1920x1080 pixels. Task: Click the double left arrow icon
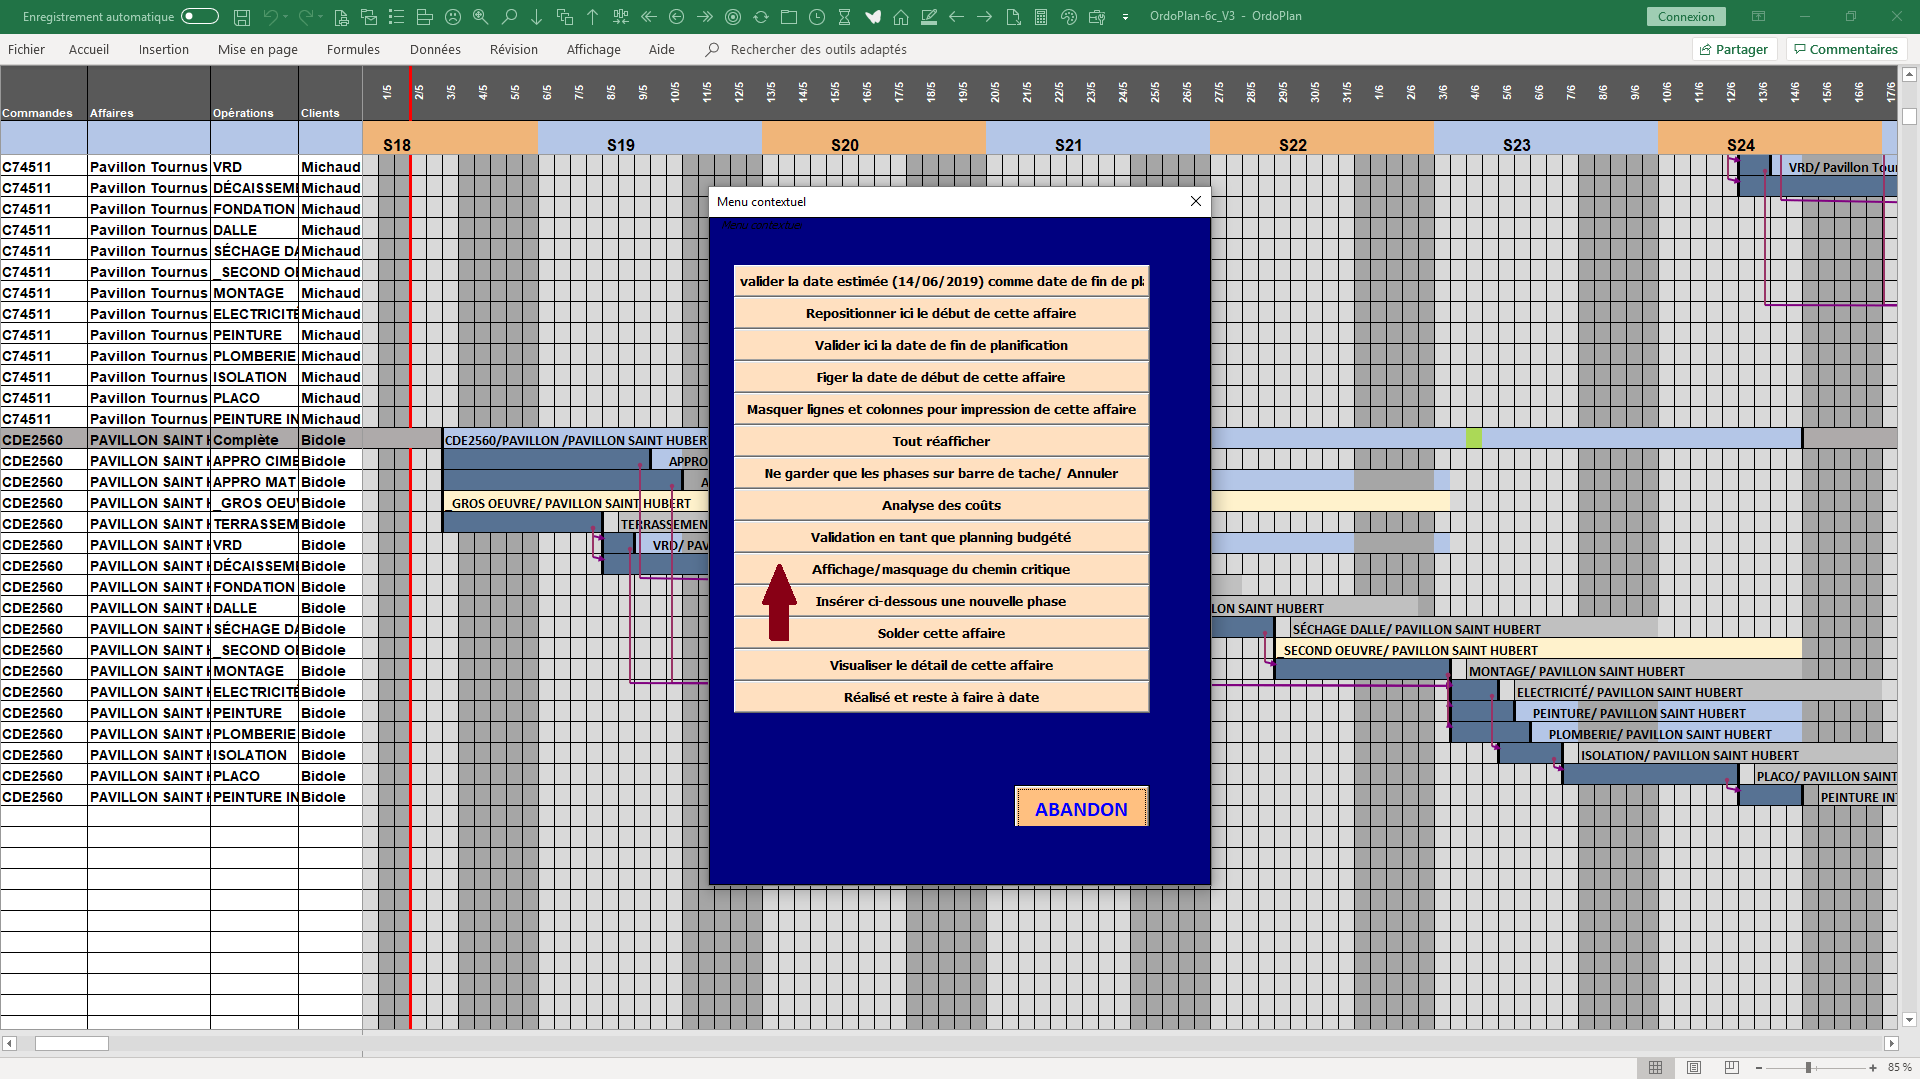tap(649, 16)
